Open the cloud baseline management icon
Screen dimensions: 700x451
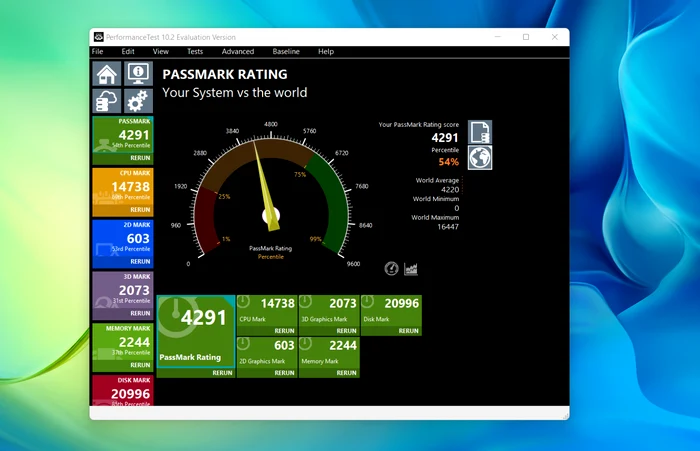pyautogui.click(x=107, y=100)
